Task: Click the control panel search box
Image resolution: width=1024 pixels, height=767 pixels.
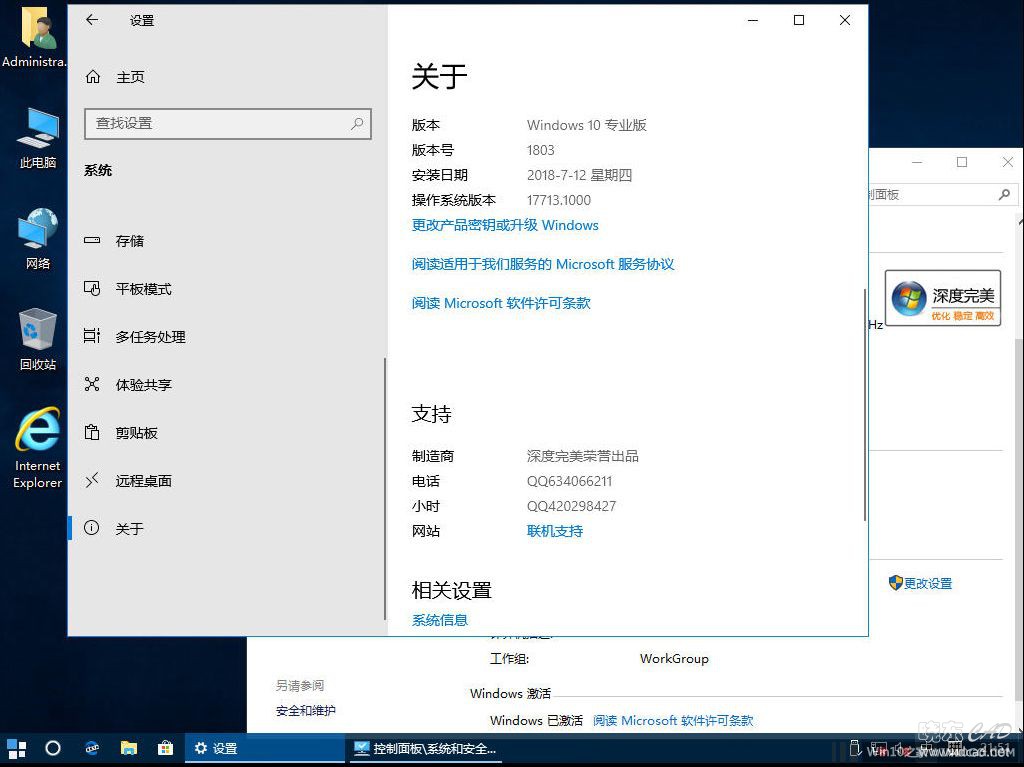Action: coord(943,195)
